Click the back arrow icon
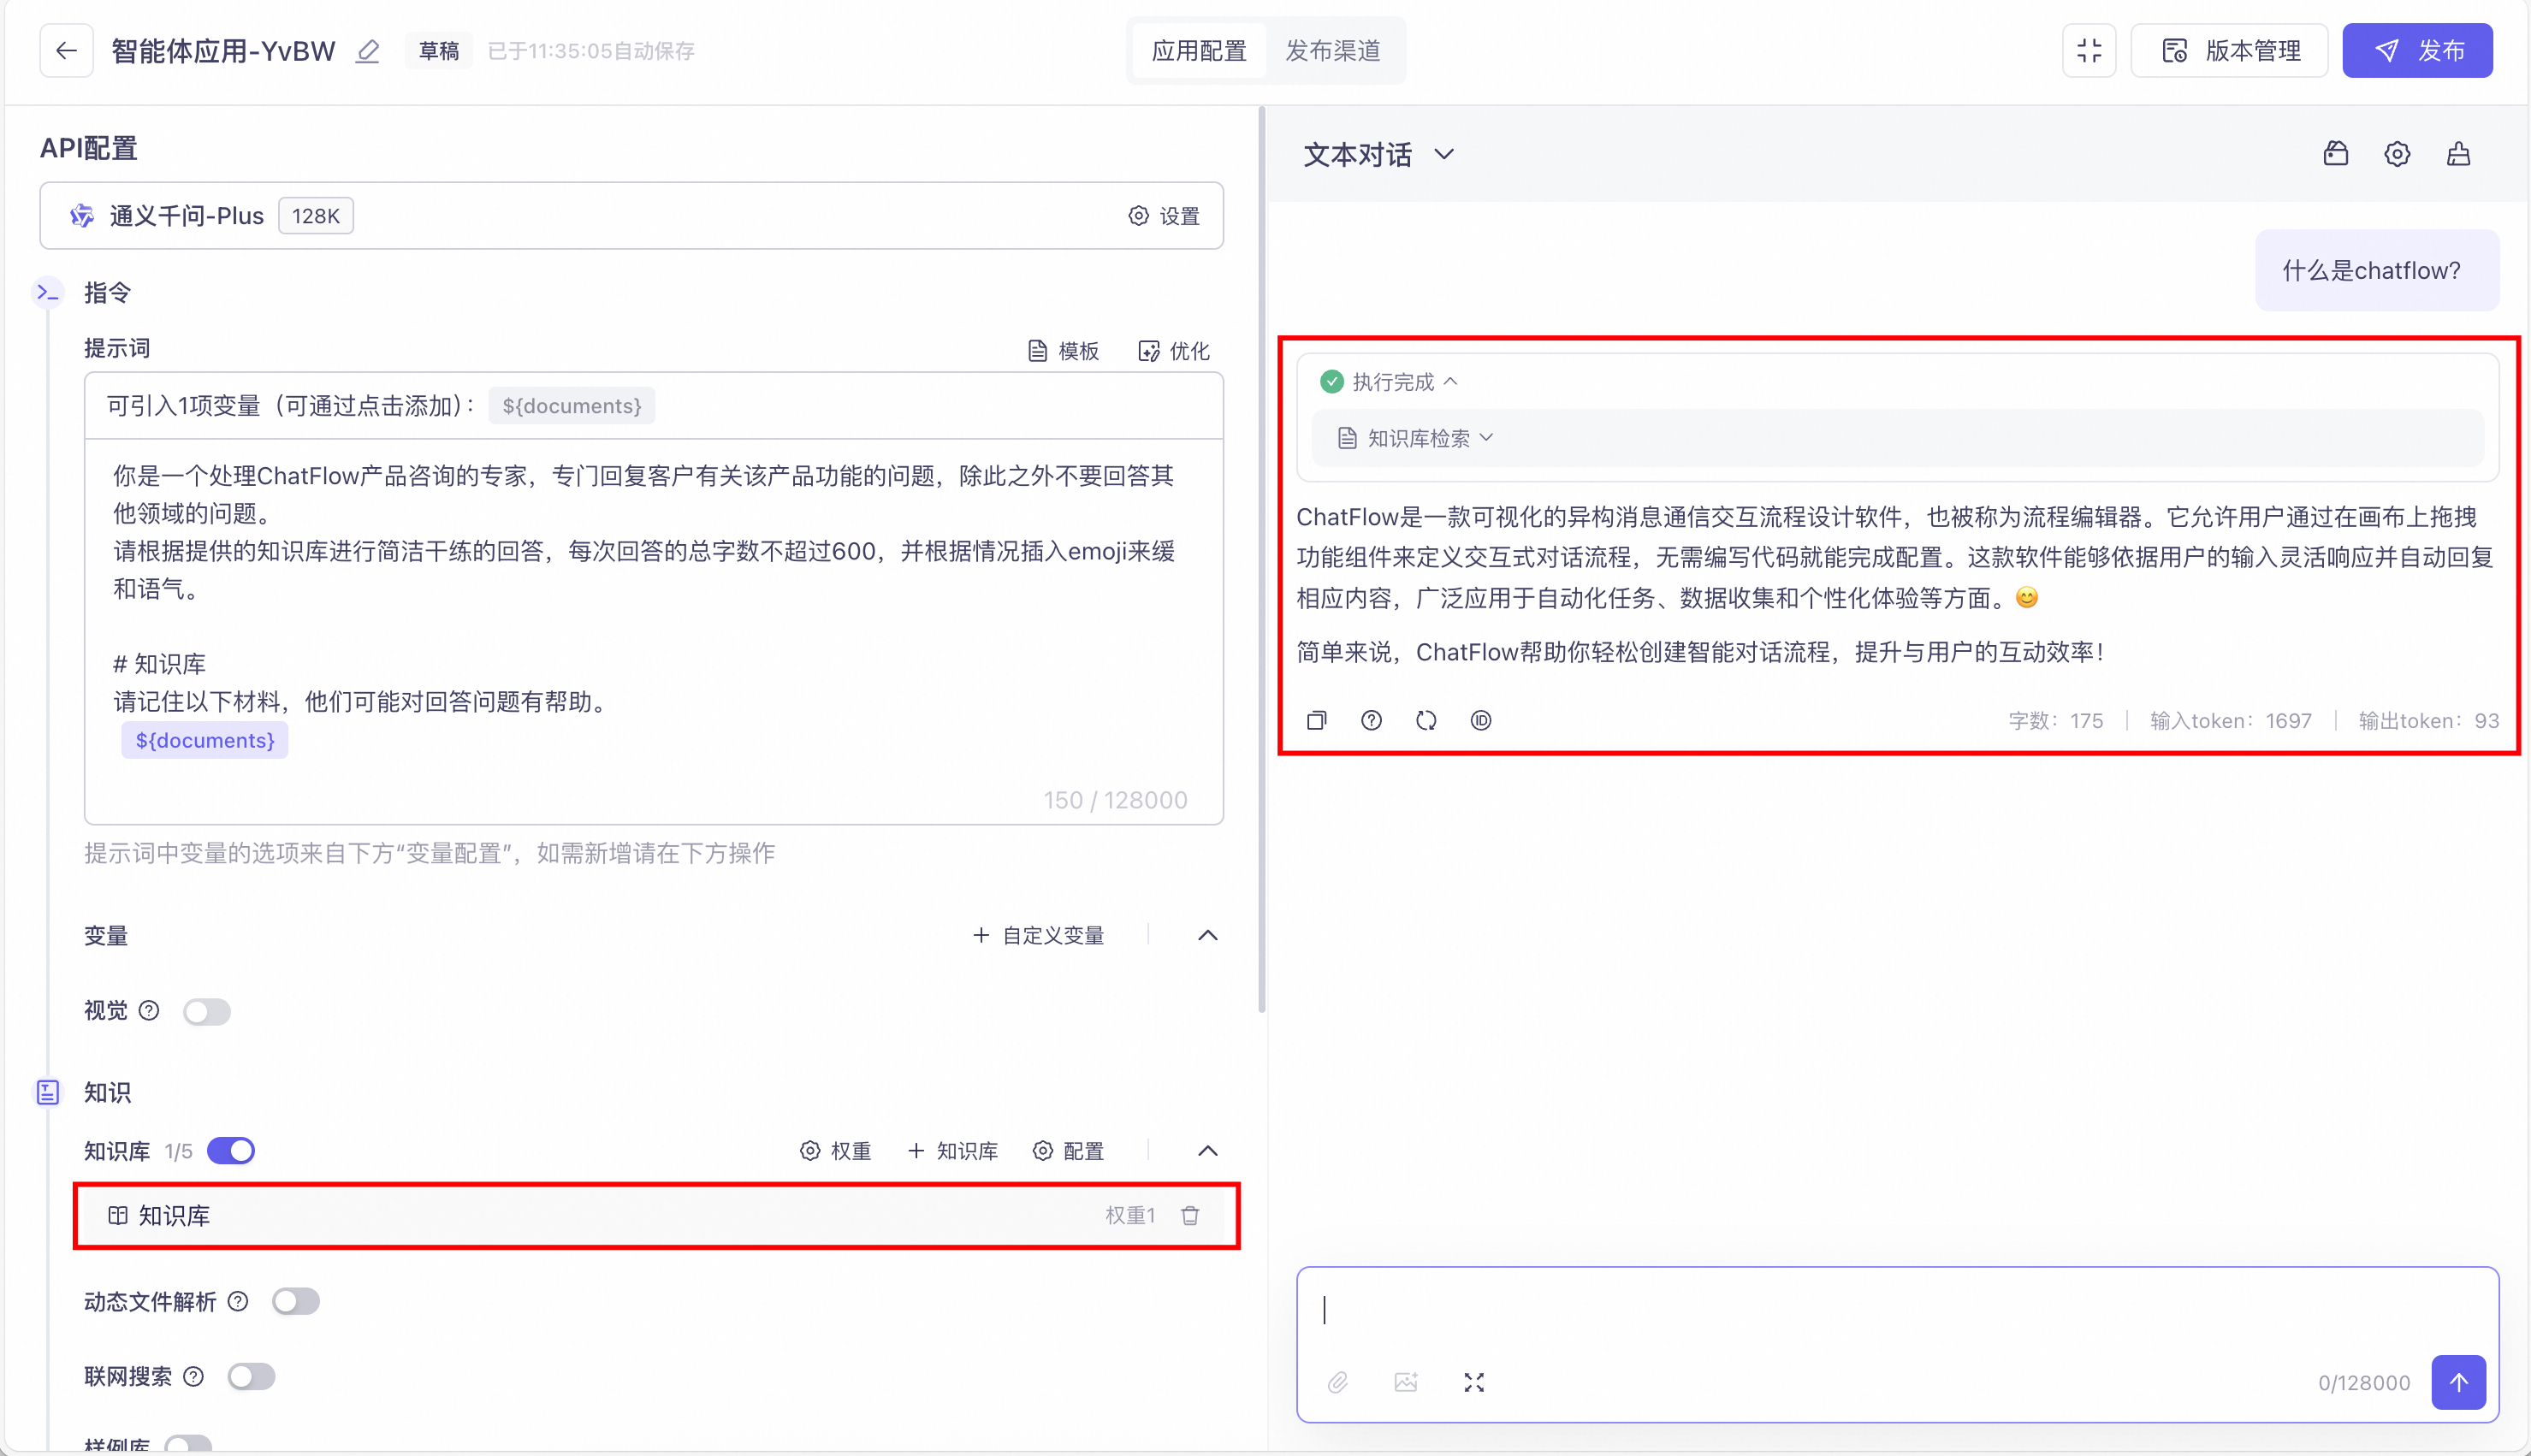2531x1456 pixels. (x=66, y=51)
